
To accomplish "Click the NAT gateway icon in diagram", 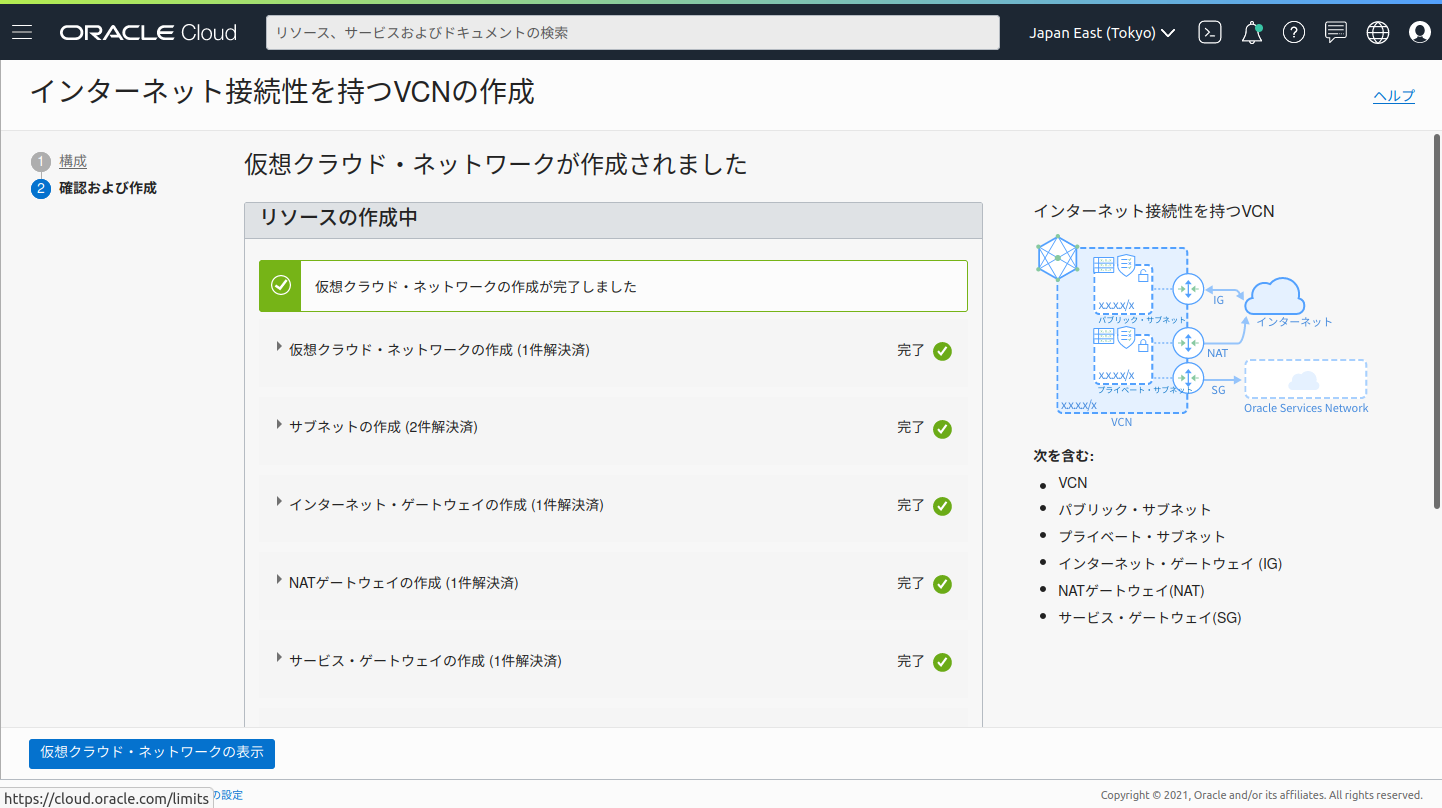I will (1188, 343).
